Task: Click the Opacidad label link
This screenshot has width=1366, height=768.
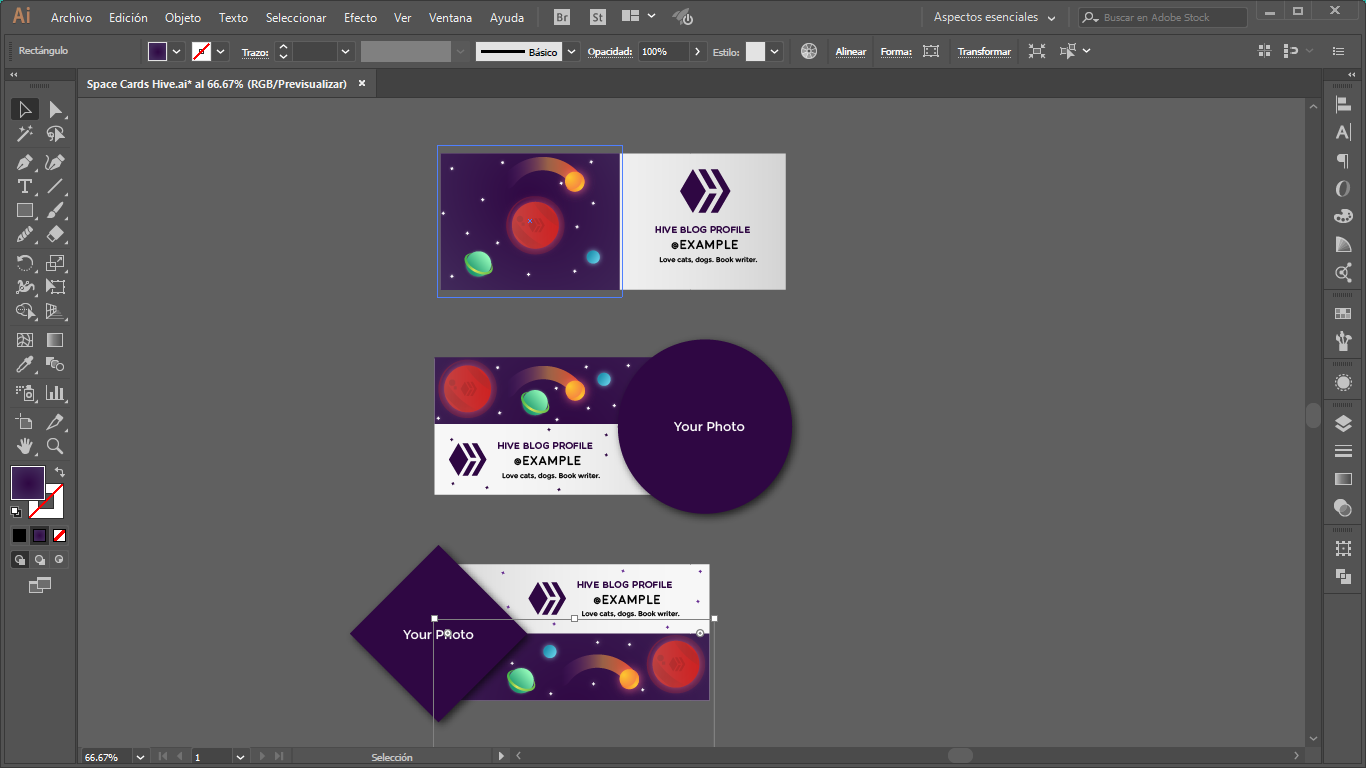Action: pyautogui.click(x=610, y=52)
